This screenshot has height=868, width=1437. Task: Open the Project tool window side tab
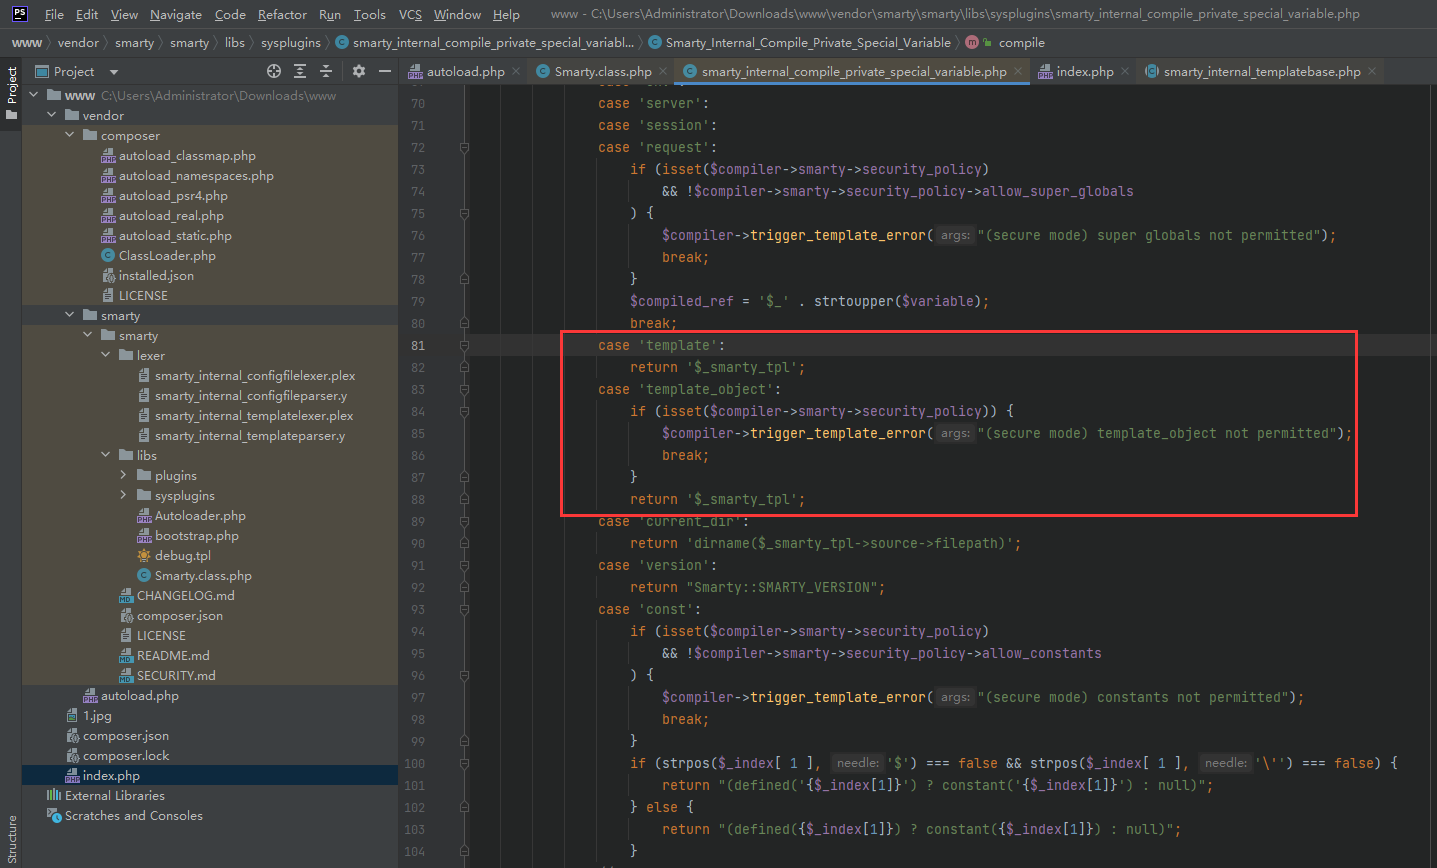tap(11, 92)
